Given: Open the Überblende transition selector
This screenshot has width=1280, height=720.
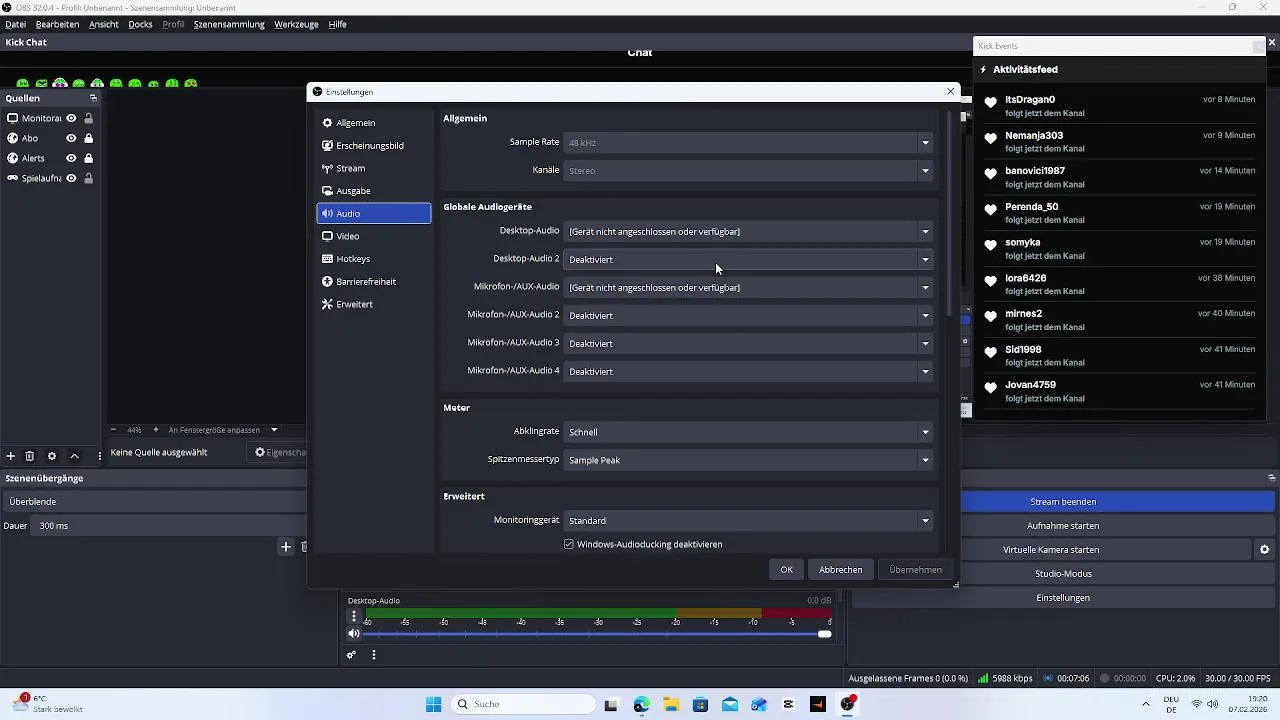Looking at the screenshot, I should point(155,502).
